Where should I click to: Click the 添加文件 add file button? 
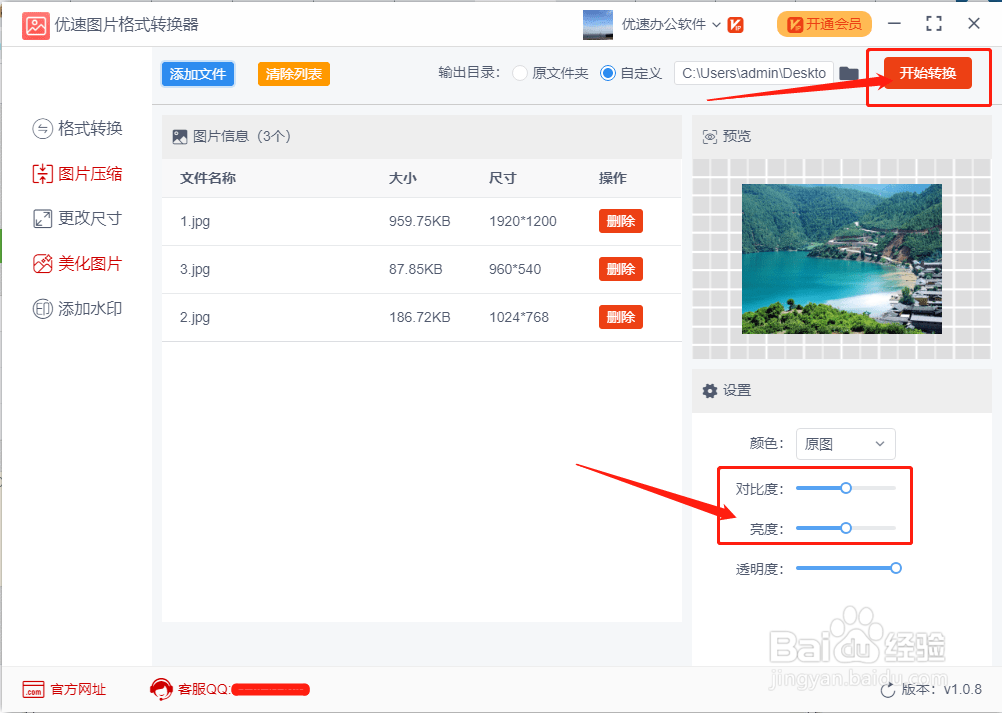coord(198,74)
